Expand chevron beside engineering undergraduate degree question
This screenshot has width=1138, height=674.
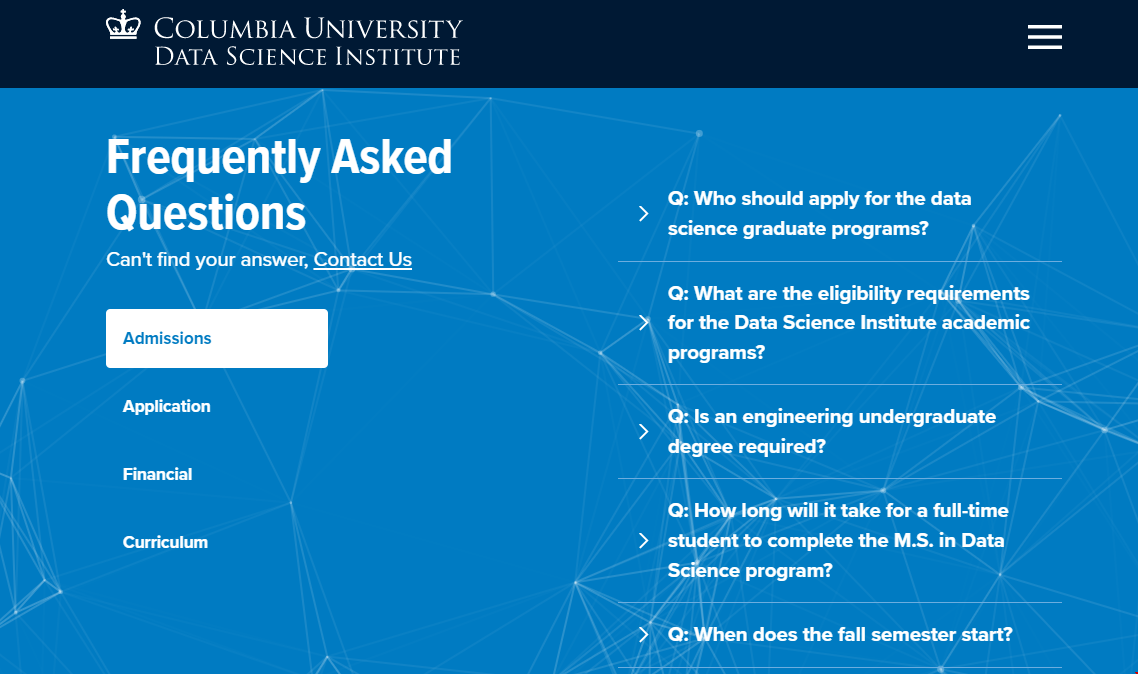click(643, 432)
